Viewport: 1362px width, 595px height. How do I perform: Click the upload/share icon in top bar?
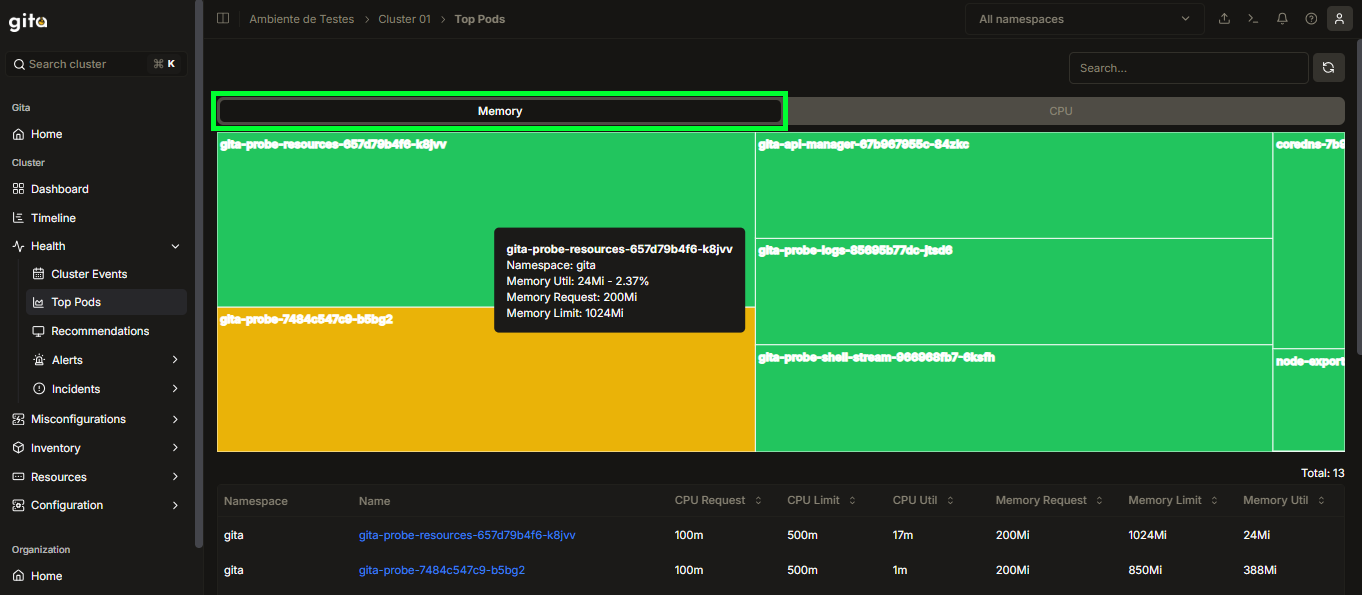(x=1224, y=19)
